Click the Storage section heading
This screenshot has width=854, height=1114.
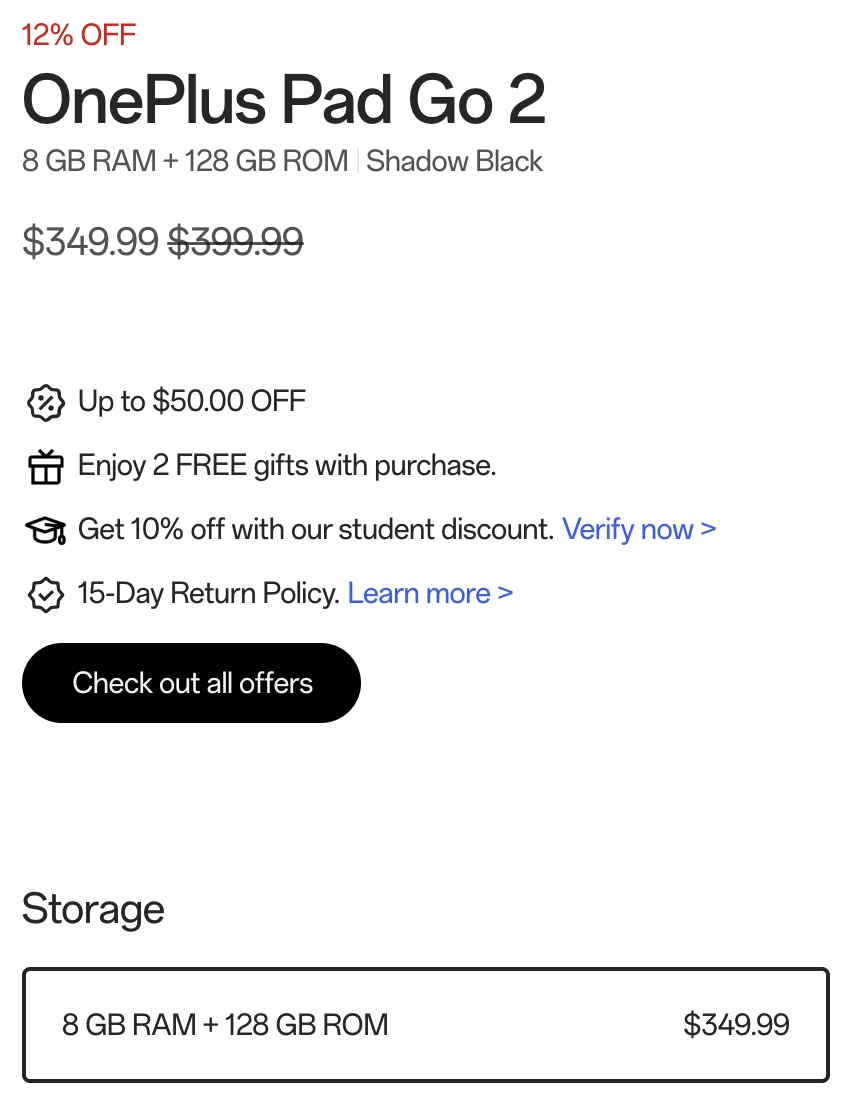click(x=93, y=909)
